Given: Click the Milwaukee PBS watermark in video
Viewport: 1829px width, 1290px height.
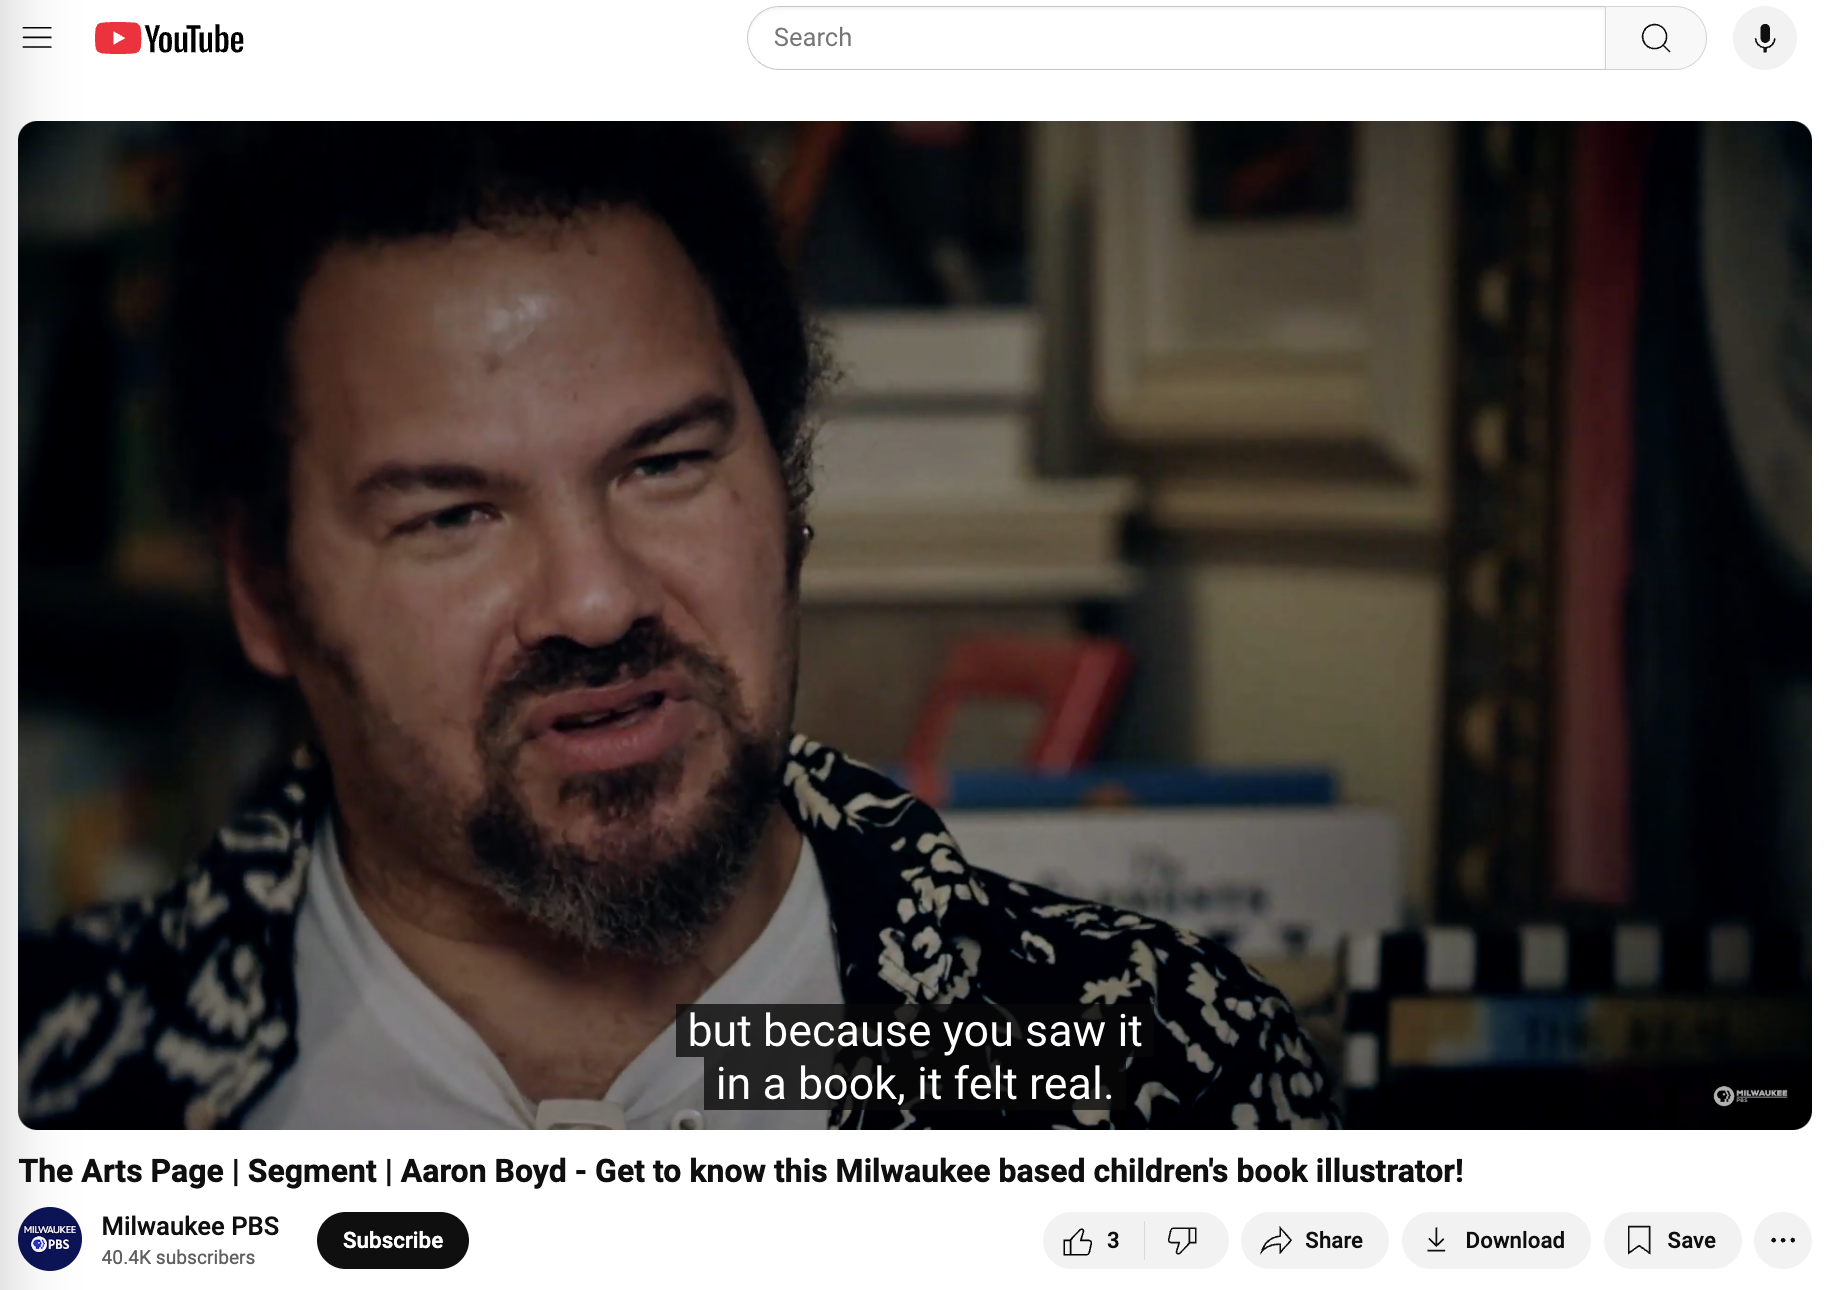Looking at the screenshot, I should [x=1750, y=1096].
